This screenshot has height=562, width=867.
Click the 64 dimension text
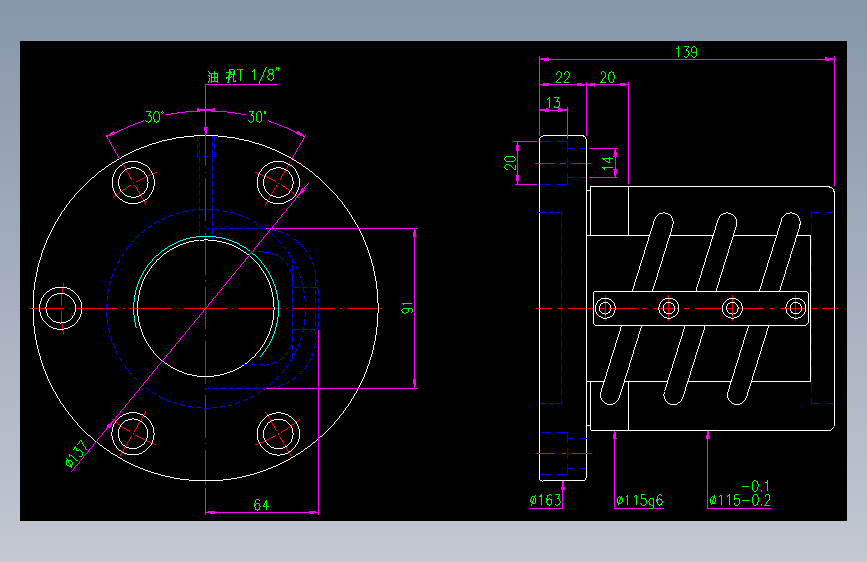click(x=262, y=505)
